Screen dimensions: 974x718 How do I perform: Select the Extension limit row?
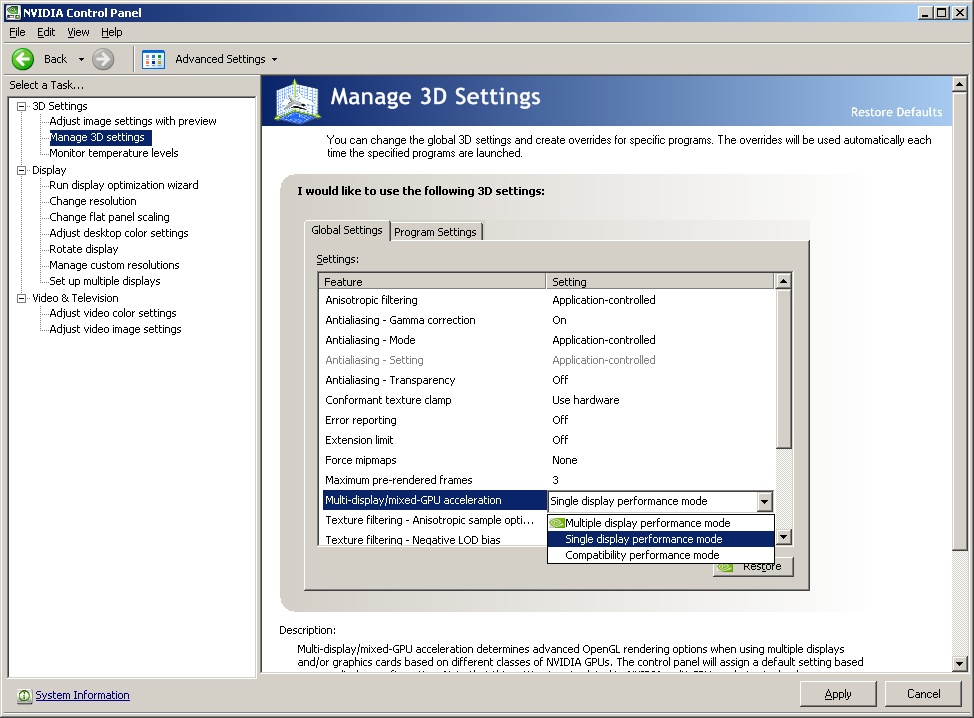[x=547, y=440]
